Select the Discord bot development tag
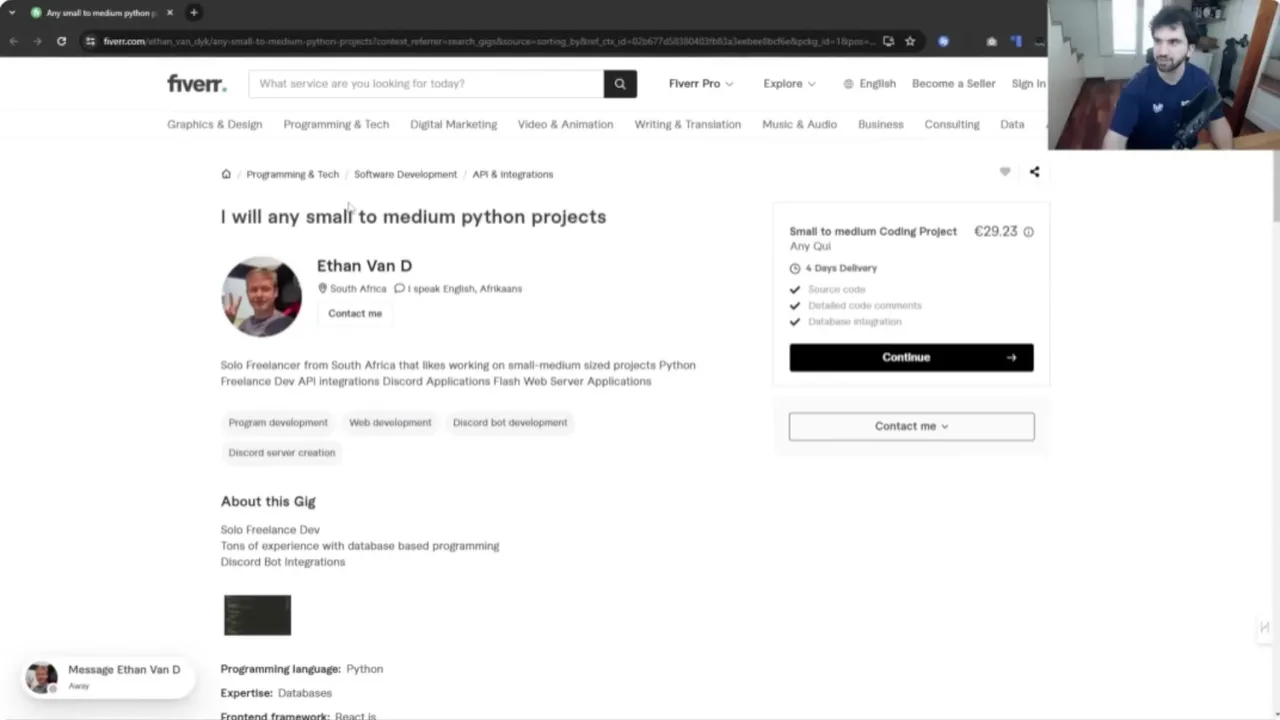1280x720 pixels. point(510,422)
